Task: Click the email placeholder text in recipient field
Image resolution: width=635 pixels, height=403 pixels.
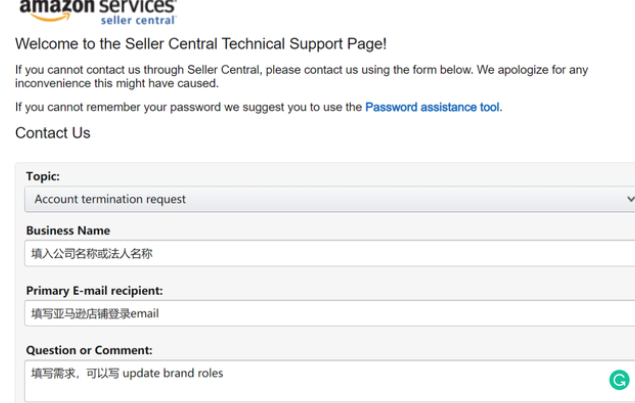Action: coord(95,313)
